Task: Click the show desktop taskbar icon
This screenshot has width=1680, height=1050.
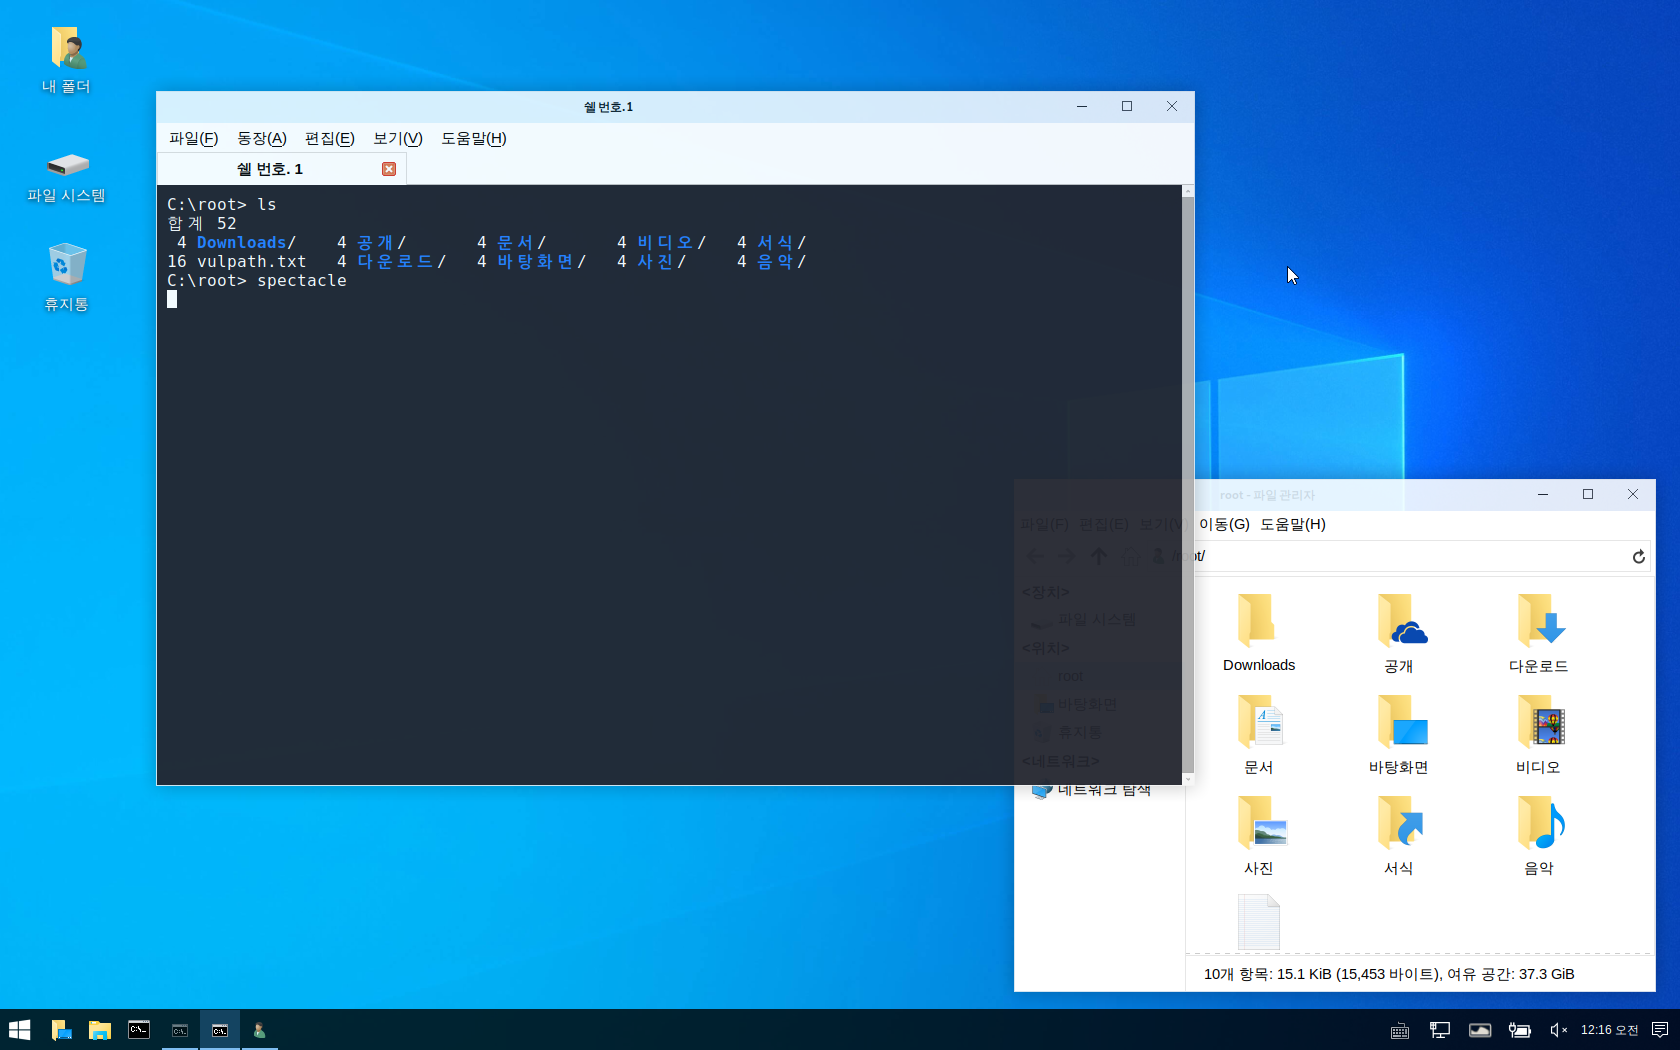Action: tap(60, 1030)
